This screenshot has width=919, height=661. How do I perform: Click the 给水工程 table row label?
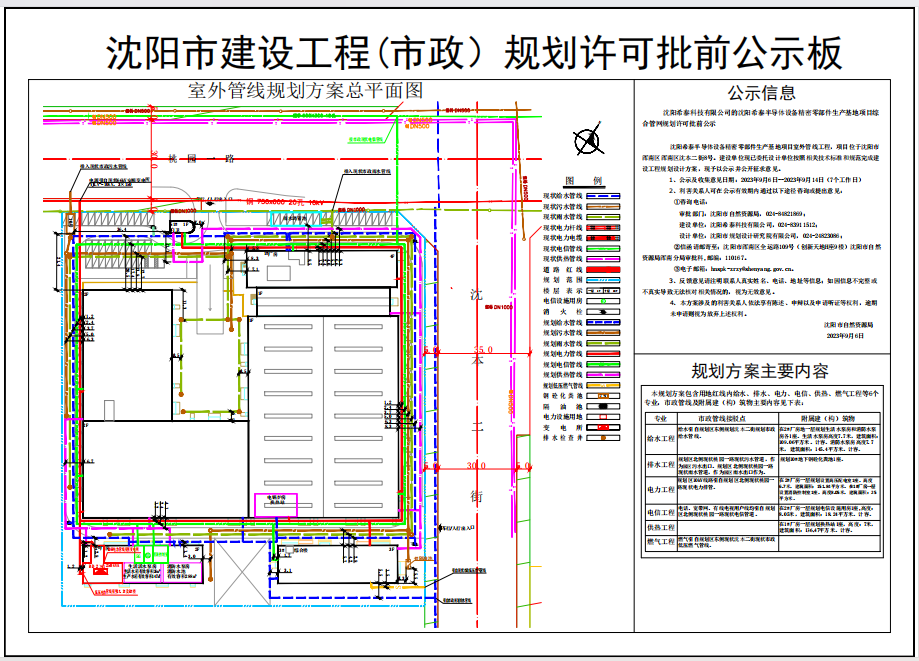pos(661,438)
